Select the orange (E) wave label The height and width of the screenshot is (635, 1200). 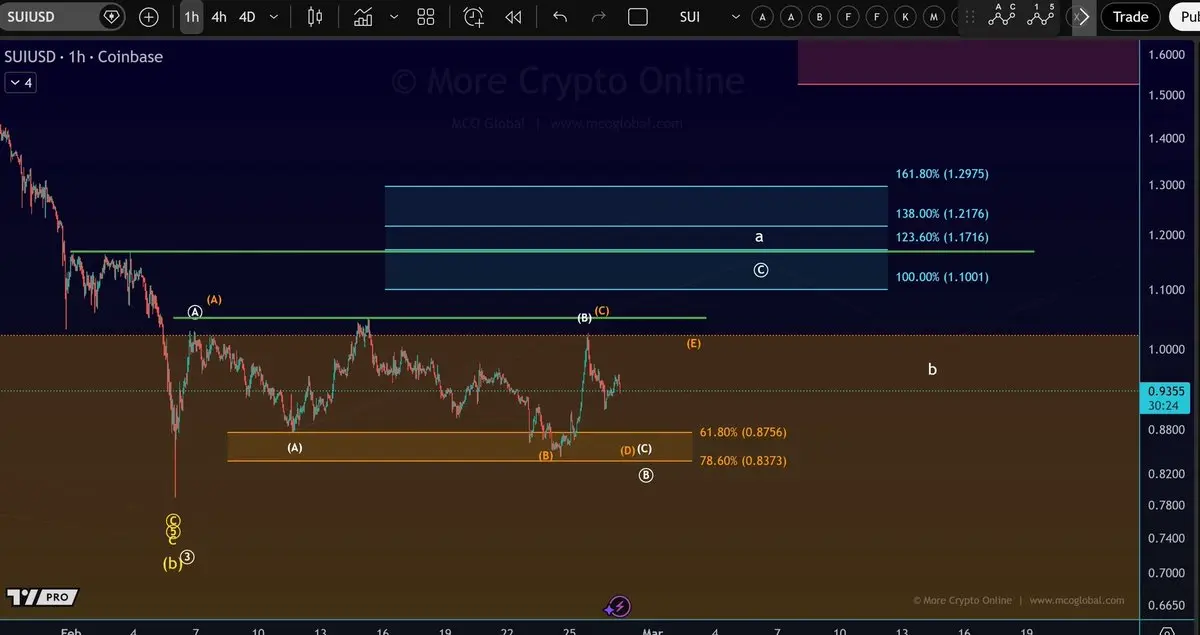pyautogui.click(x=693, y=344)
